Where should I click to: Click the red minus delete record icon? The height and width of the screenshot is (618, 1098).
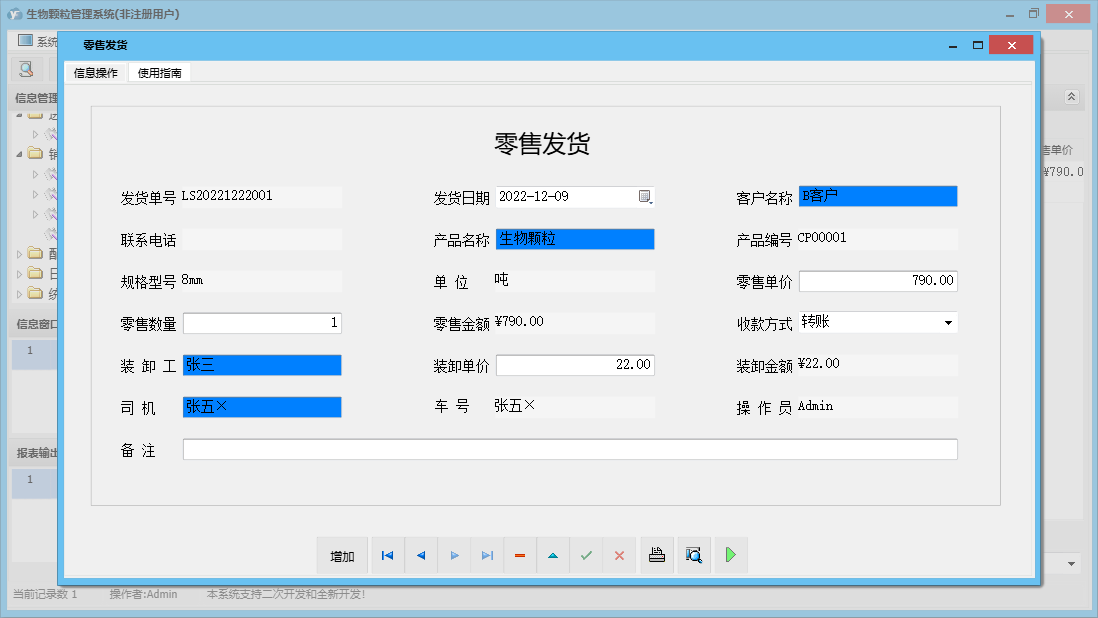click(520, 555)
